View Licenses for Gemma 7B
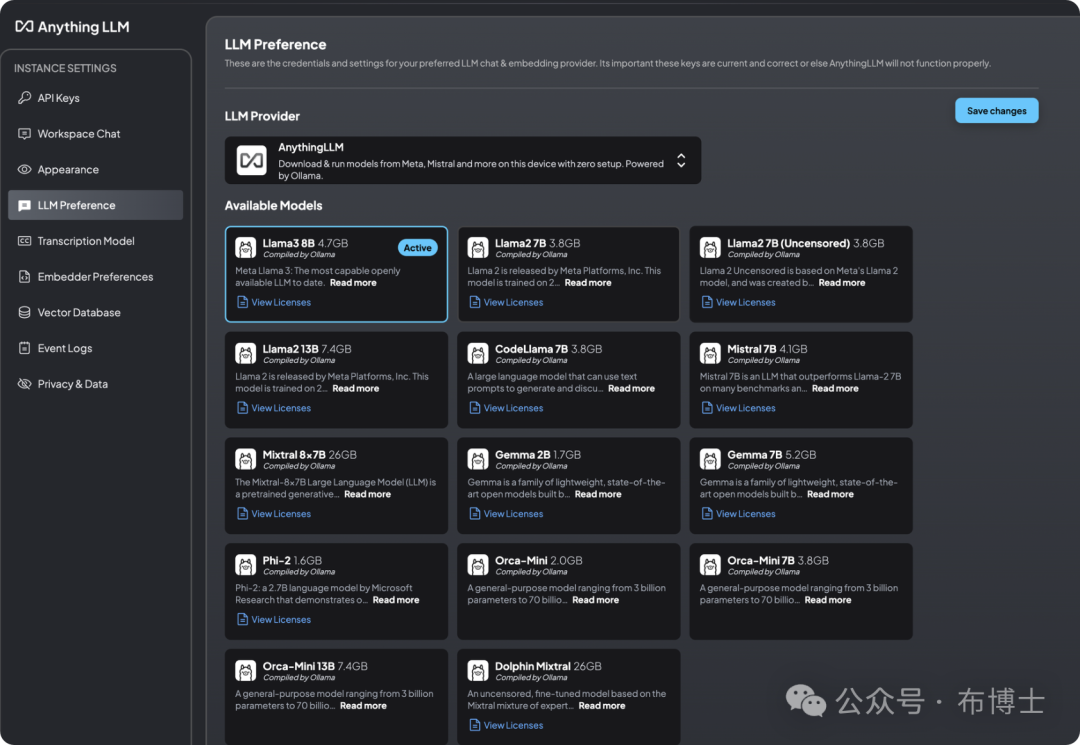The height and width of the screenshot is (745, 1080). (x=738, y=514)
